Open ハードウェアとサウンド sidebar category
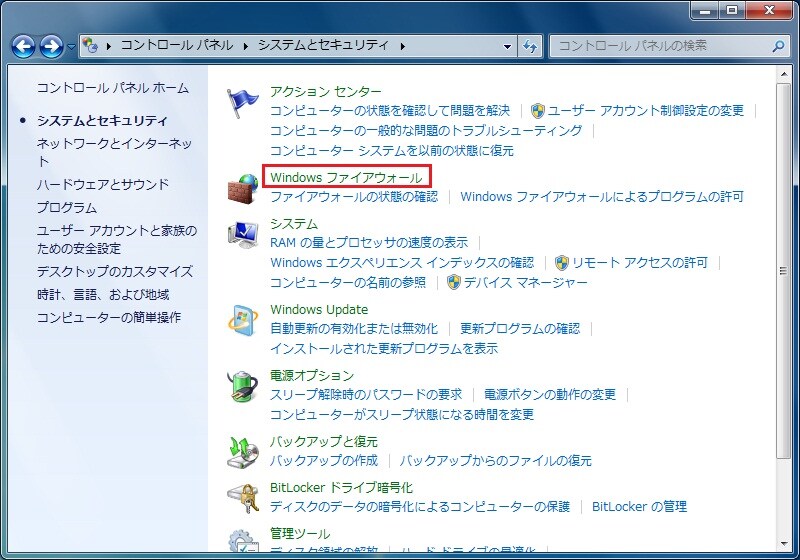Image resolution: width=800 pixels, height=560 pixels. 103,184
